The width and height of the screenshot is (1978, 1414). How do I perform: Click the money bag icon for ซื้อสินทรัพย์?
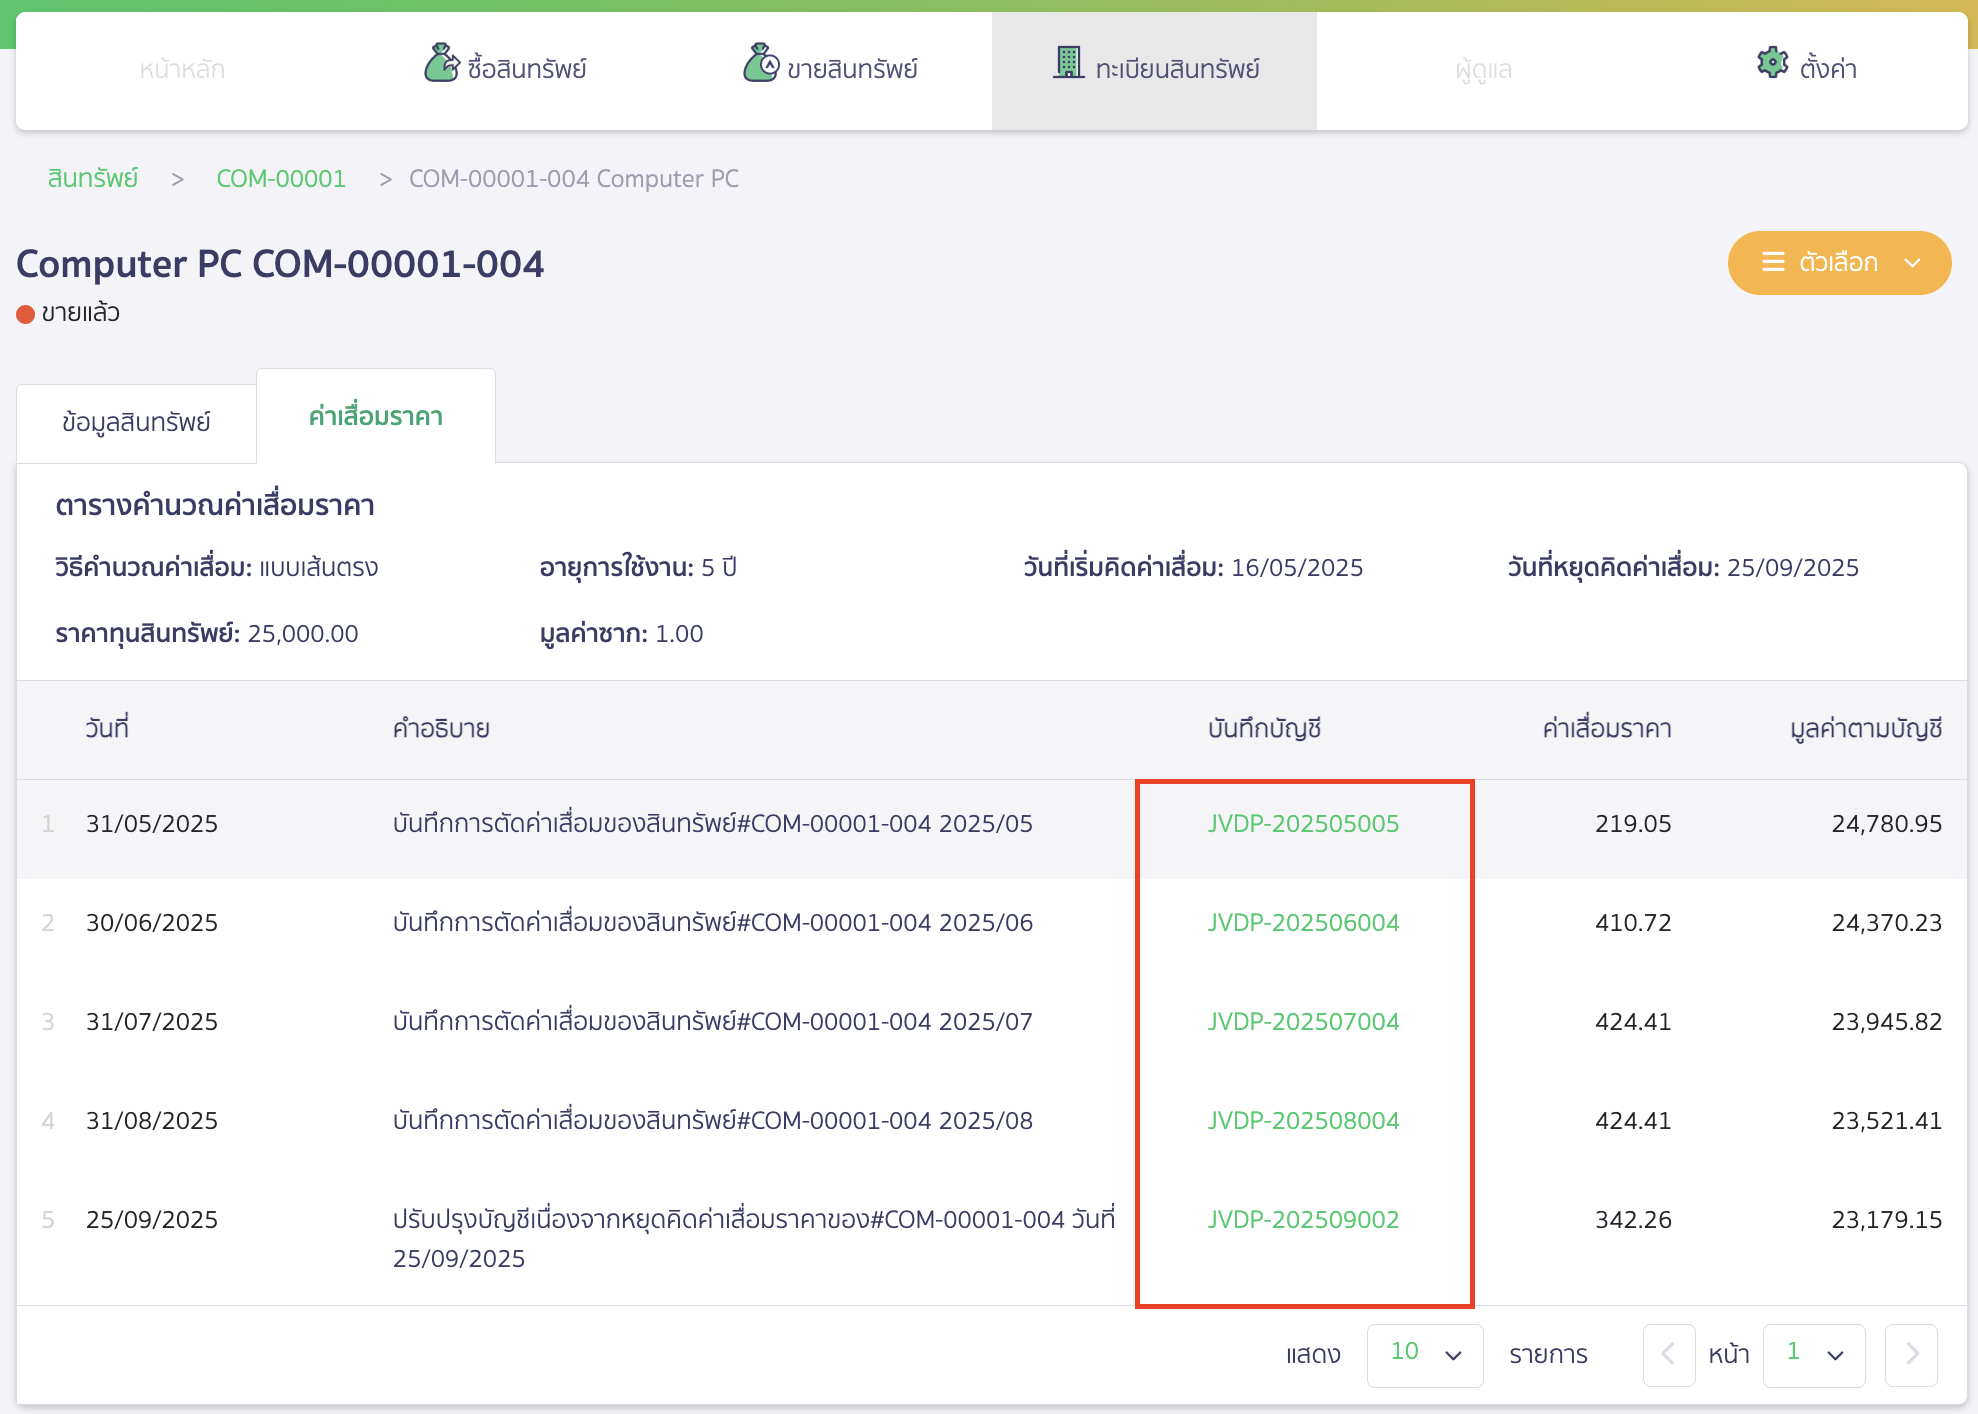click(x=441, y=64)
